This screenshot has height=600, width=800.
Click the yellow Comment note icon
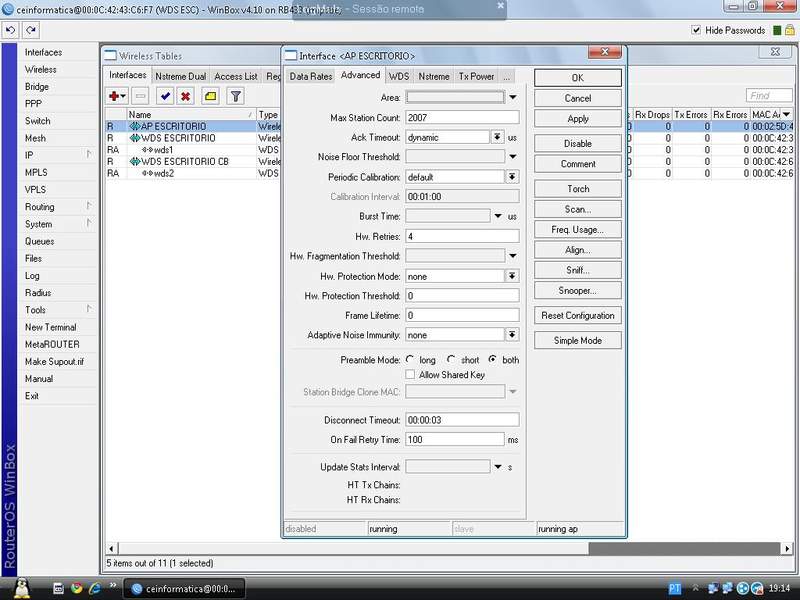(210, 96)
